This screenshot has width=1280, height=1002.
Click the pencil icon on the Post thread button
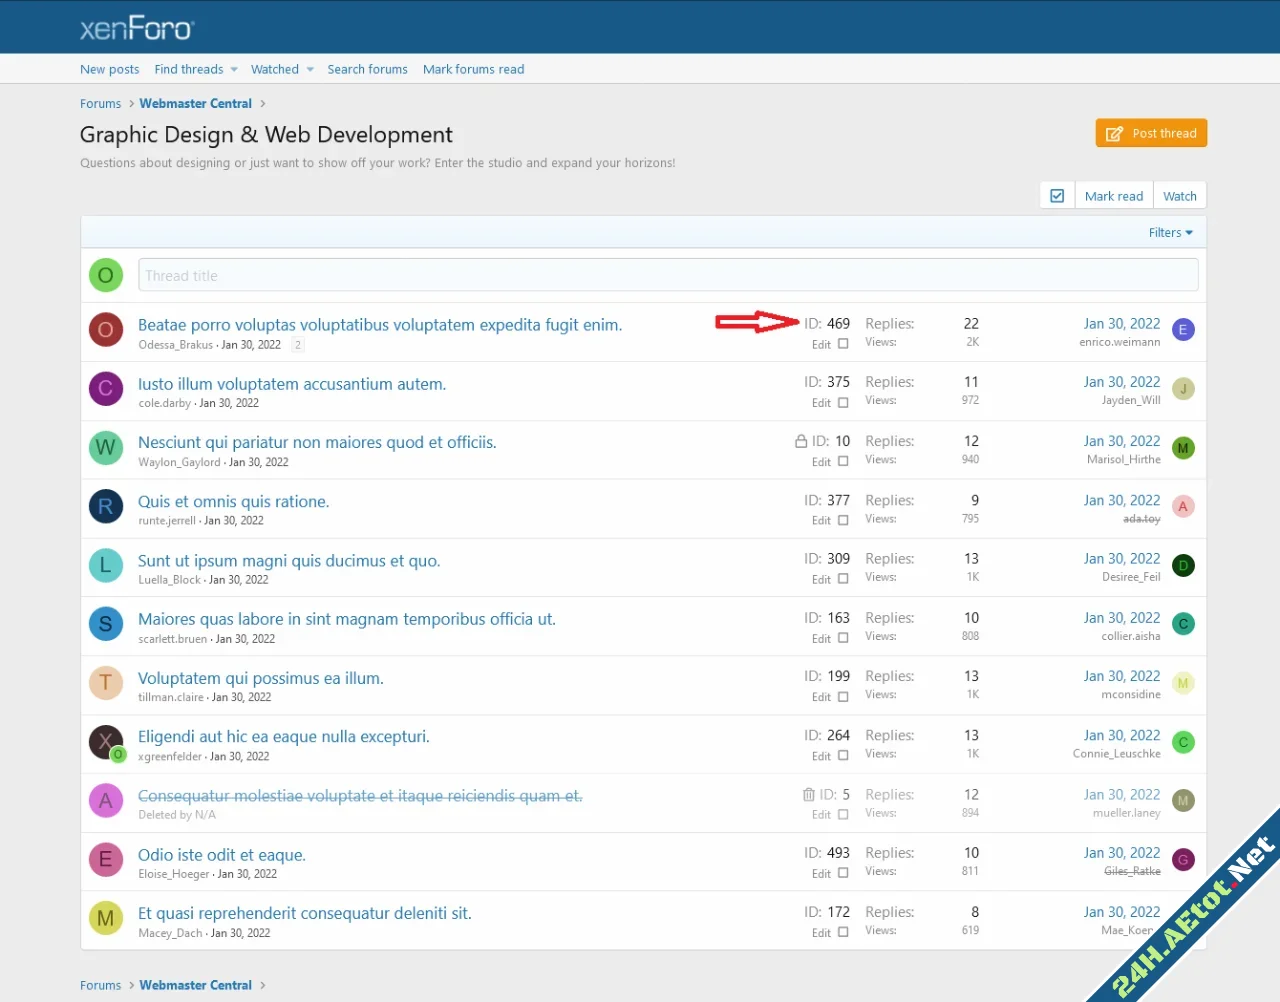[x=1113, y=133]
